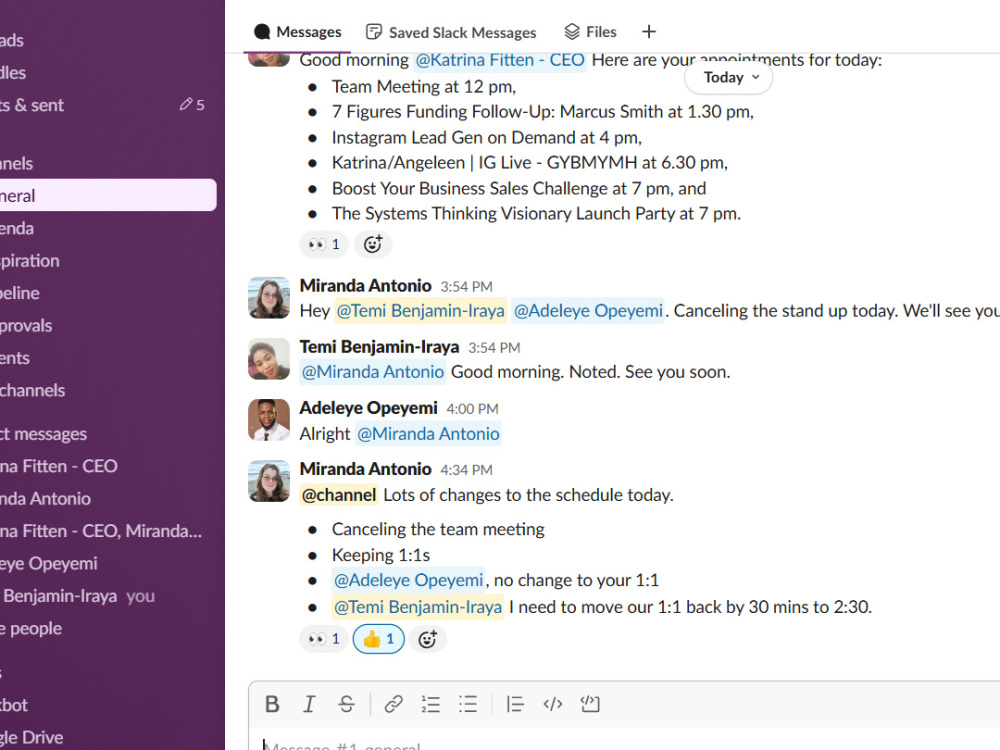Viewport: 1000px width, 750px height.
Task: Open Adeleye Opeyemi's avatar
Action: click(268, 420)
